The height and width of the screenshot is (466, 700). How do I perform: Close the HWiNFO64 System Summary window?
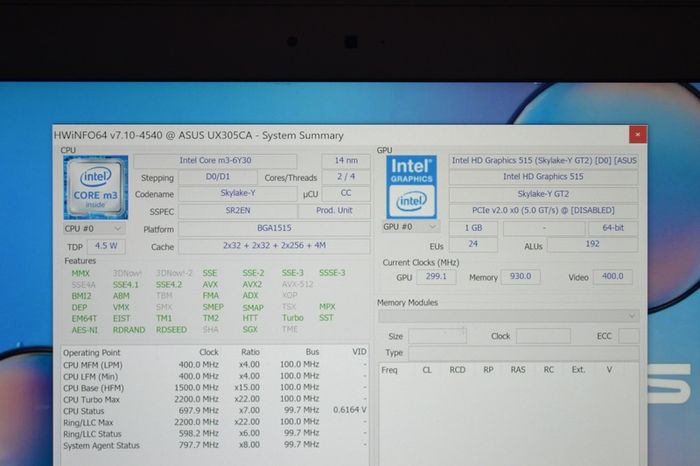coord(638,134)
